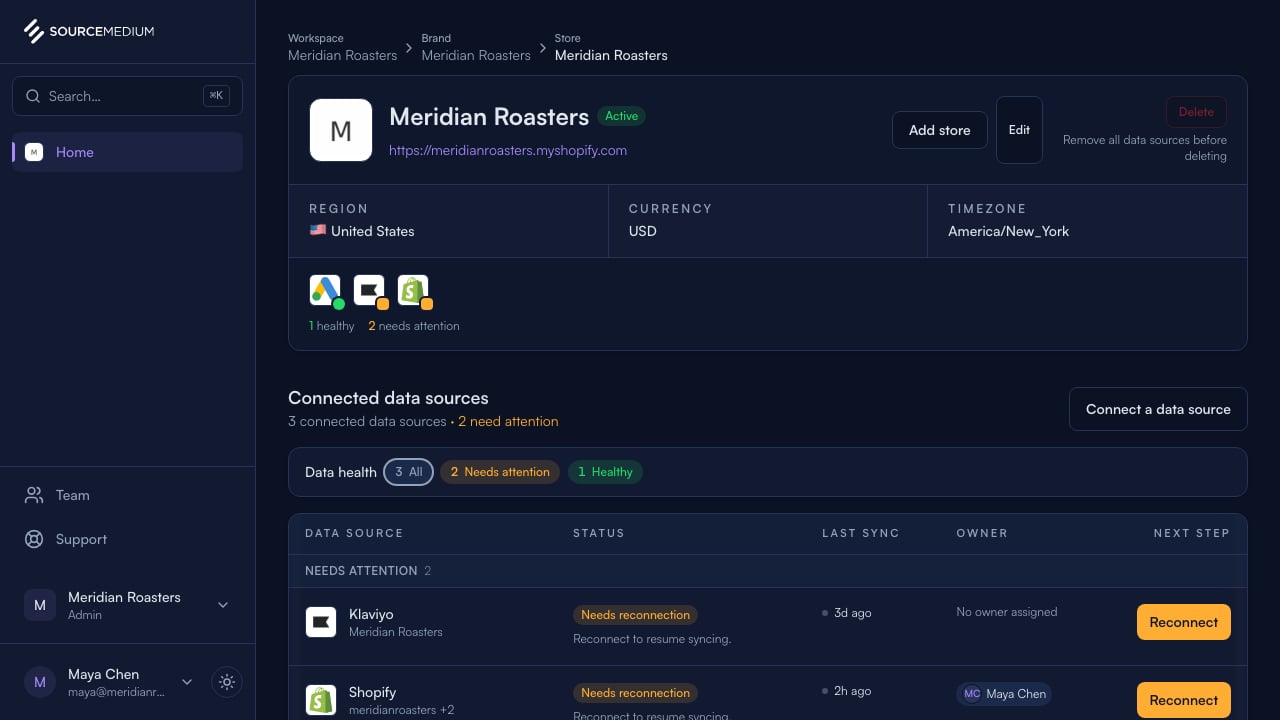Click the Home M icon in sidebar

point(34,152)
